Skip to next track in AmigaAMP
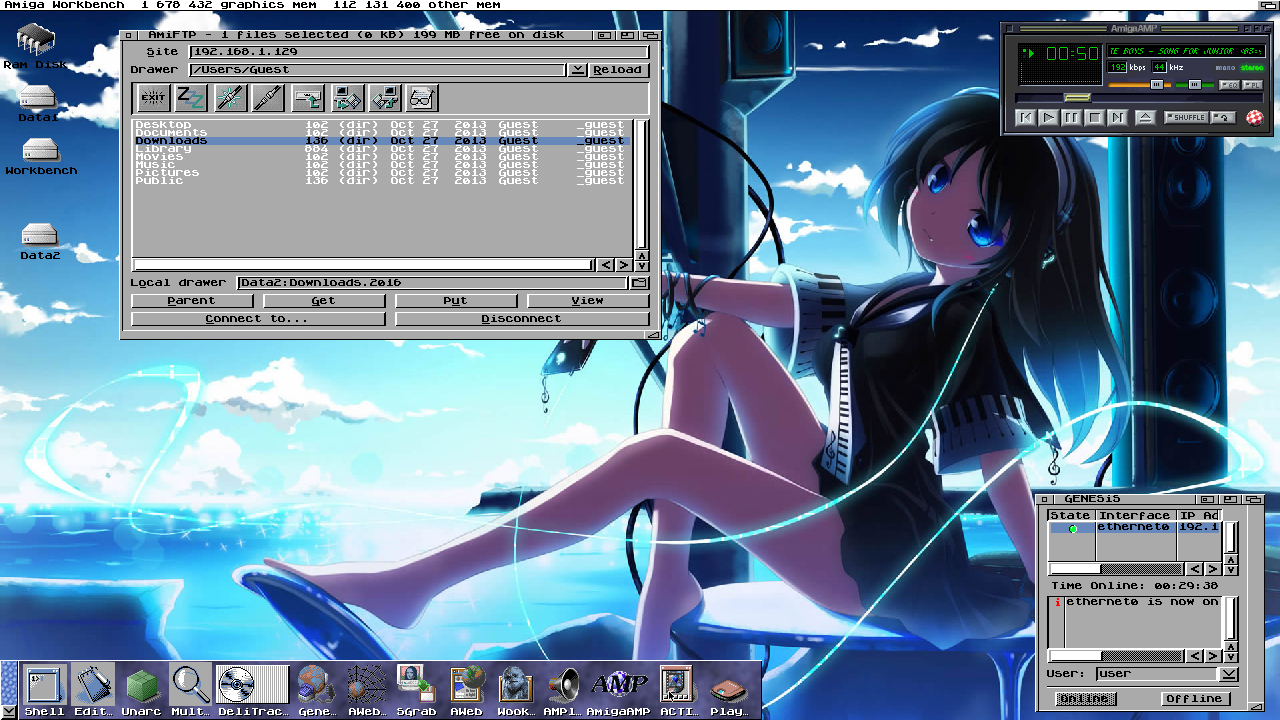Image resolution: width=1280 pixels, height=720 pixels. pyautogui.click(x=1118, y=117)
